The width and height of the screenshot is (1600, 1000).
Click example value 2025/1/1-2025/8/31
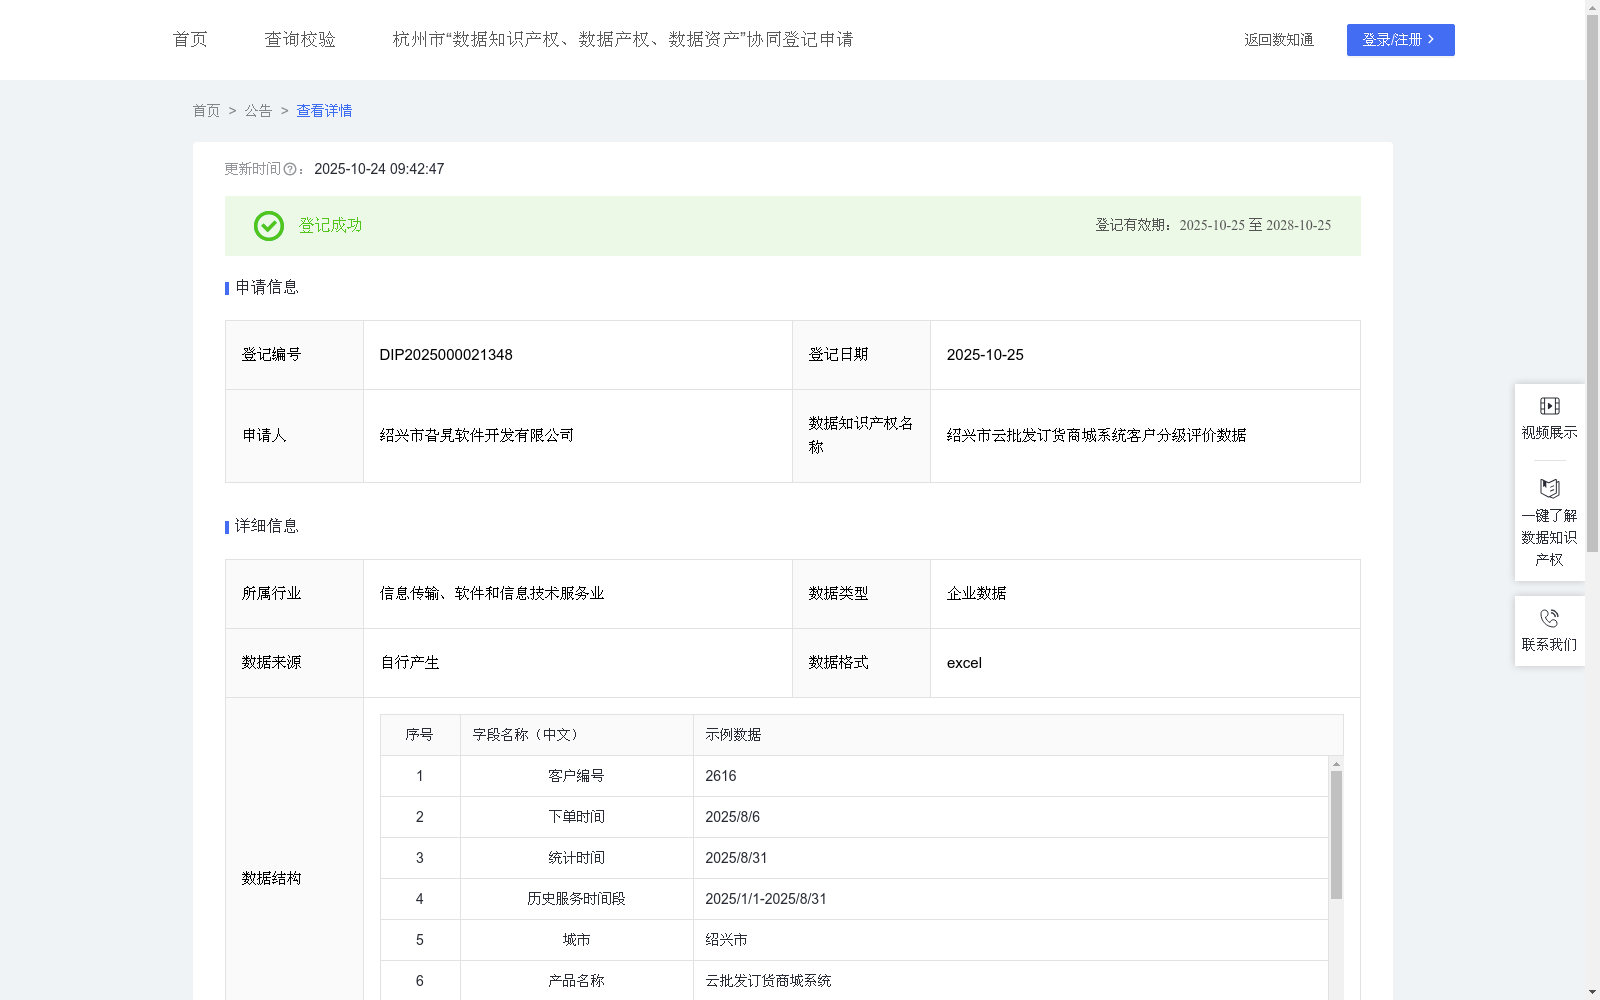pyautogui.click(x=766, y=899)
